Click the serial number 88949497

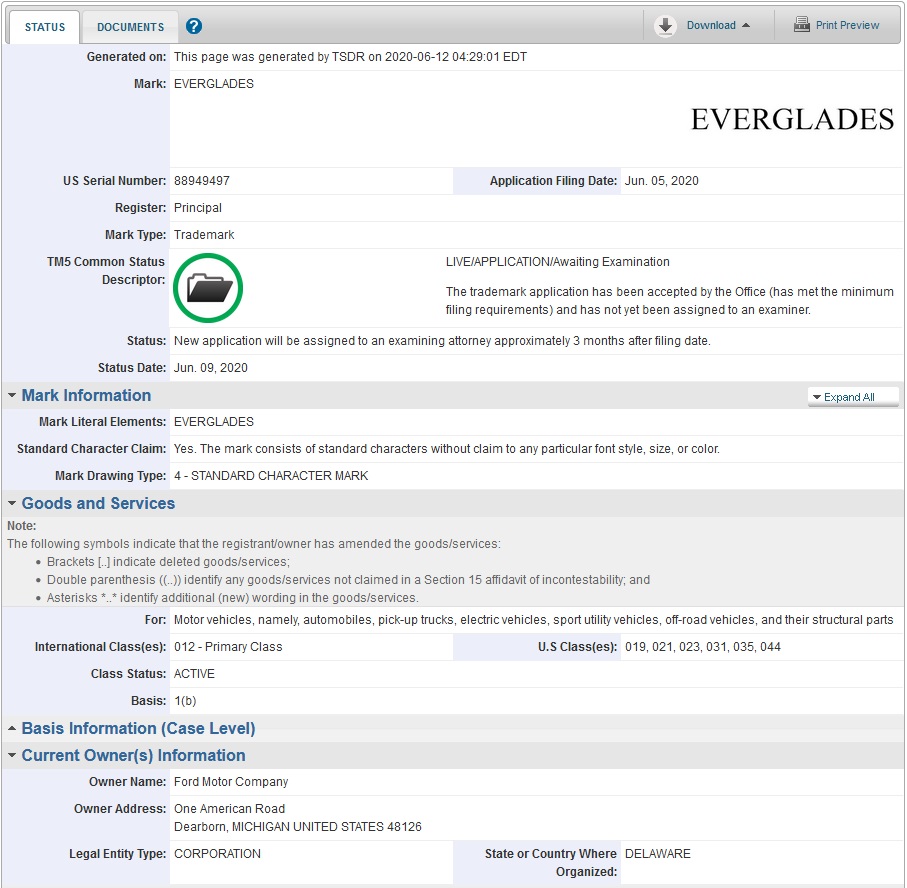pyautogui.click(x=202, y=181)
